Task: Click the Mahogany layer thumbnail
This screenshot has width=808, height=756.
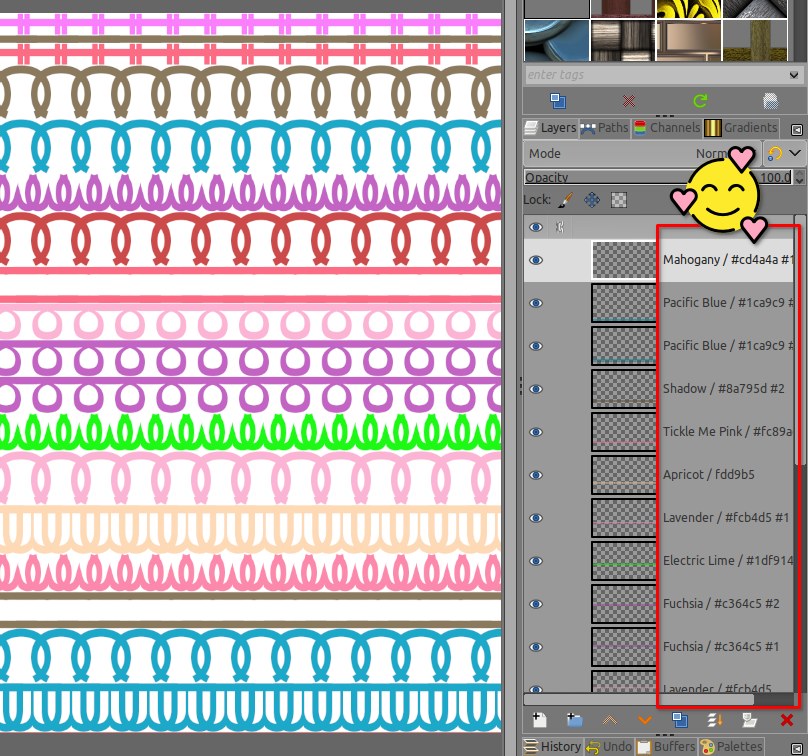Action: [624, 260]
